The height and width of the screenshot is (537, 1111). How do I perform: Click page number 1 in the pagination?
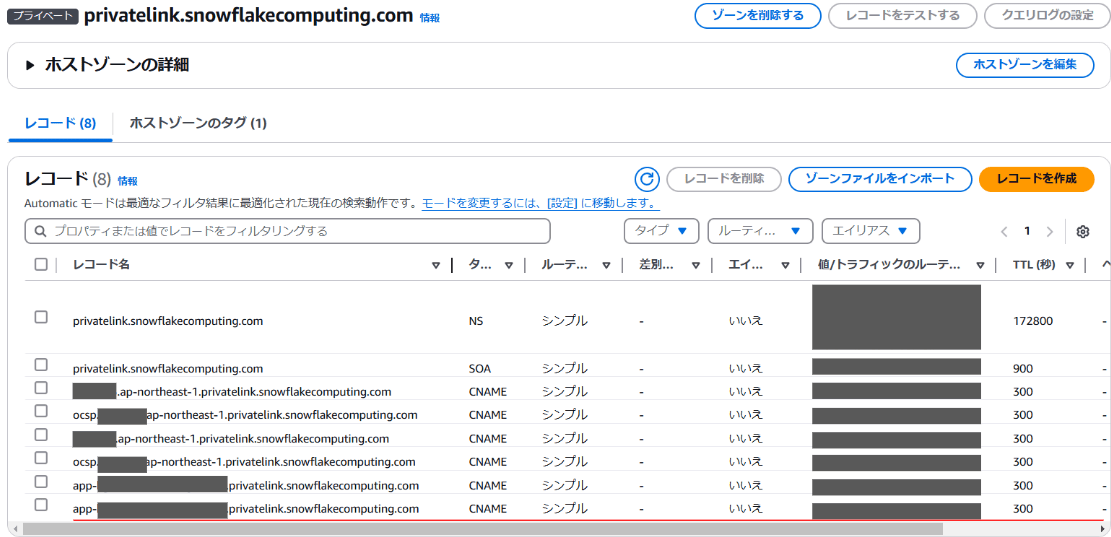1027,231
